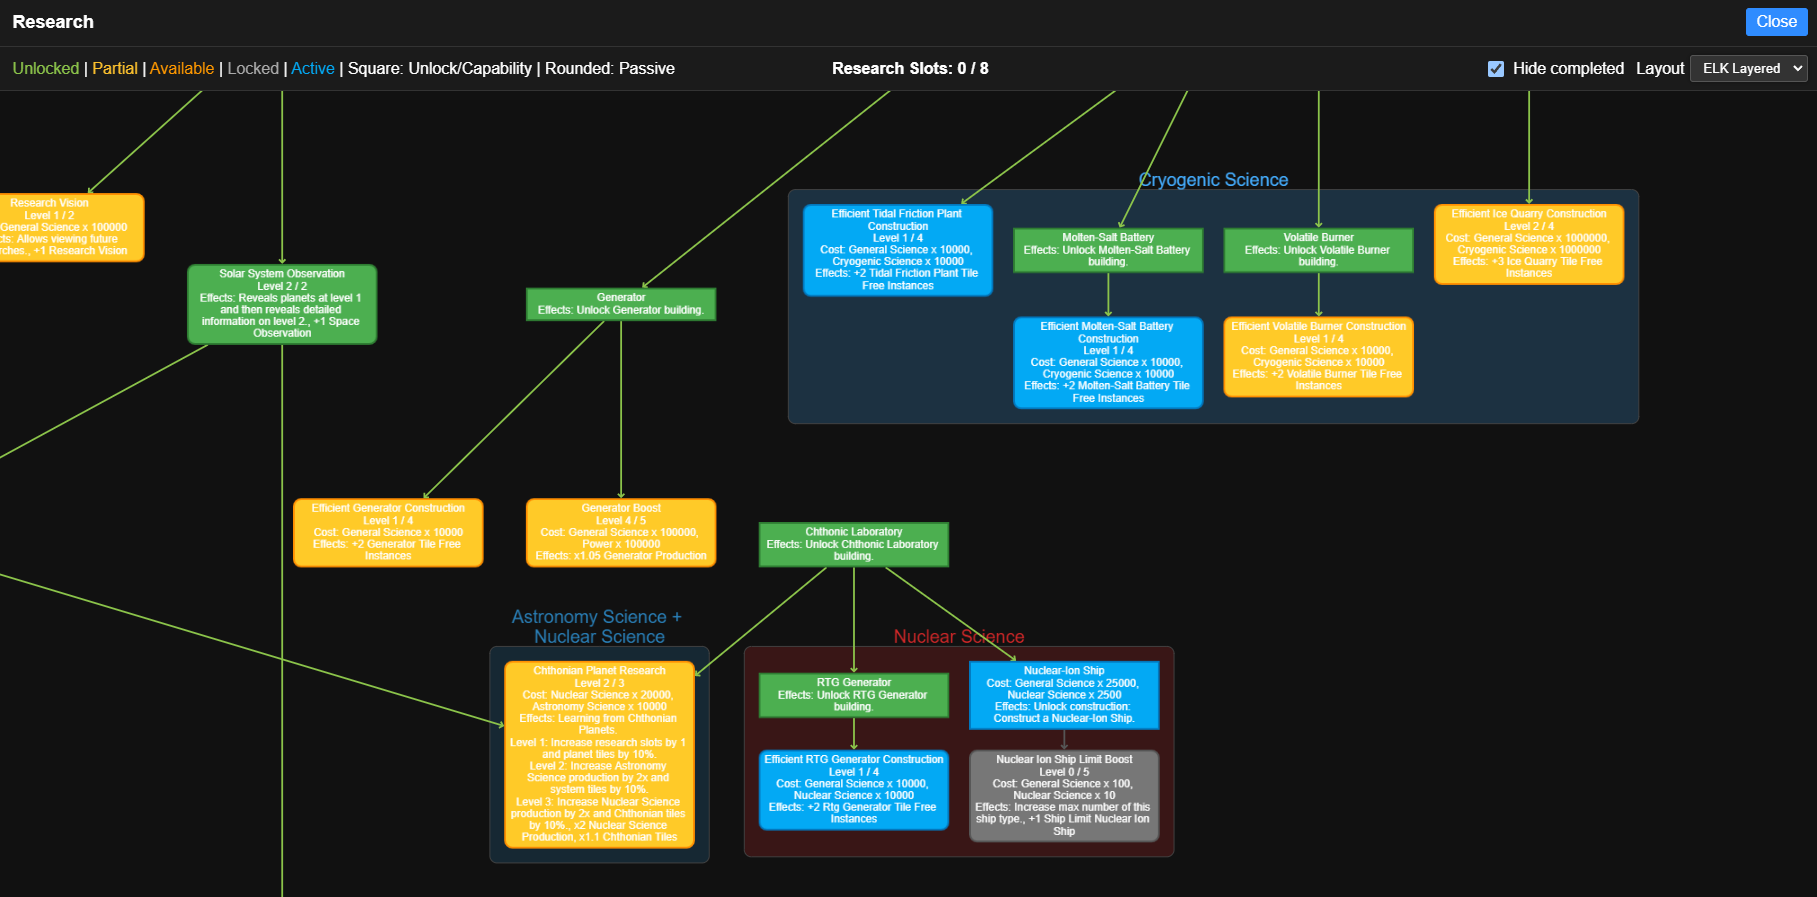Select the Nuclear-Ion Ship research node
The width and height of the screenshot is (1817, 897).
(x=1064, y=695)
